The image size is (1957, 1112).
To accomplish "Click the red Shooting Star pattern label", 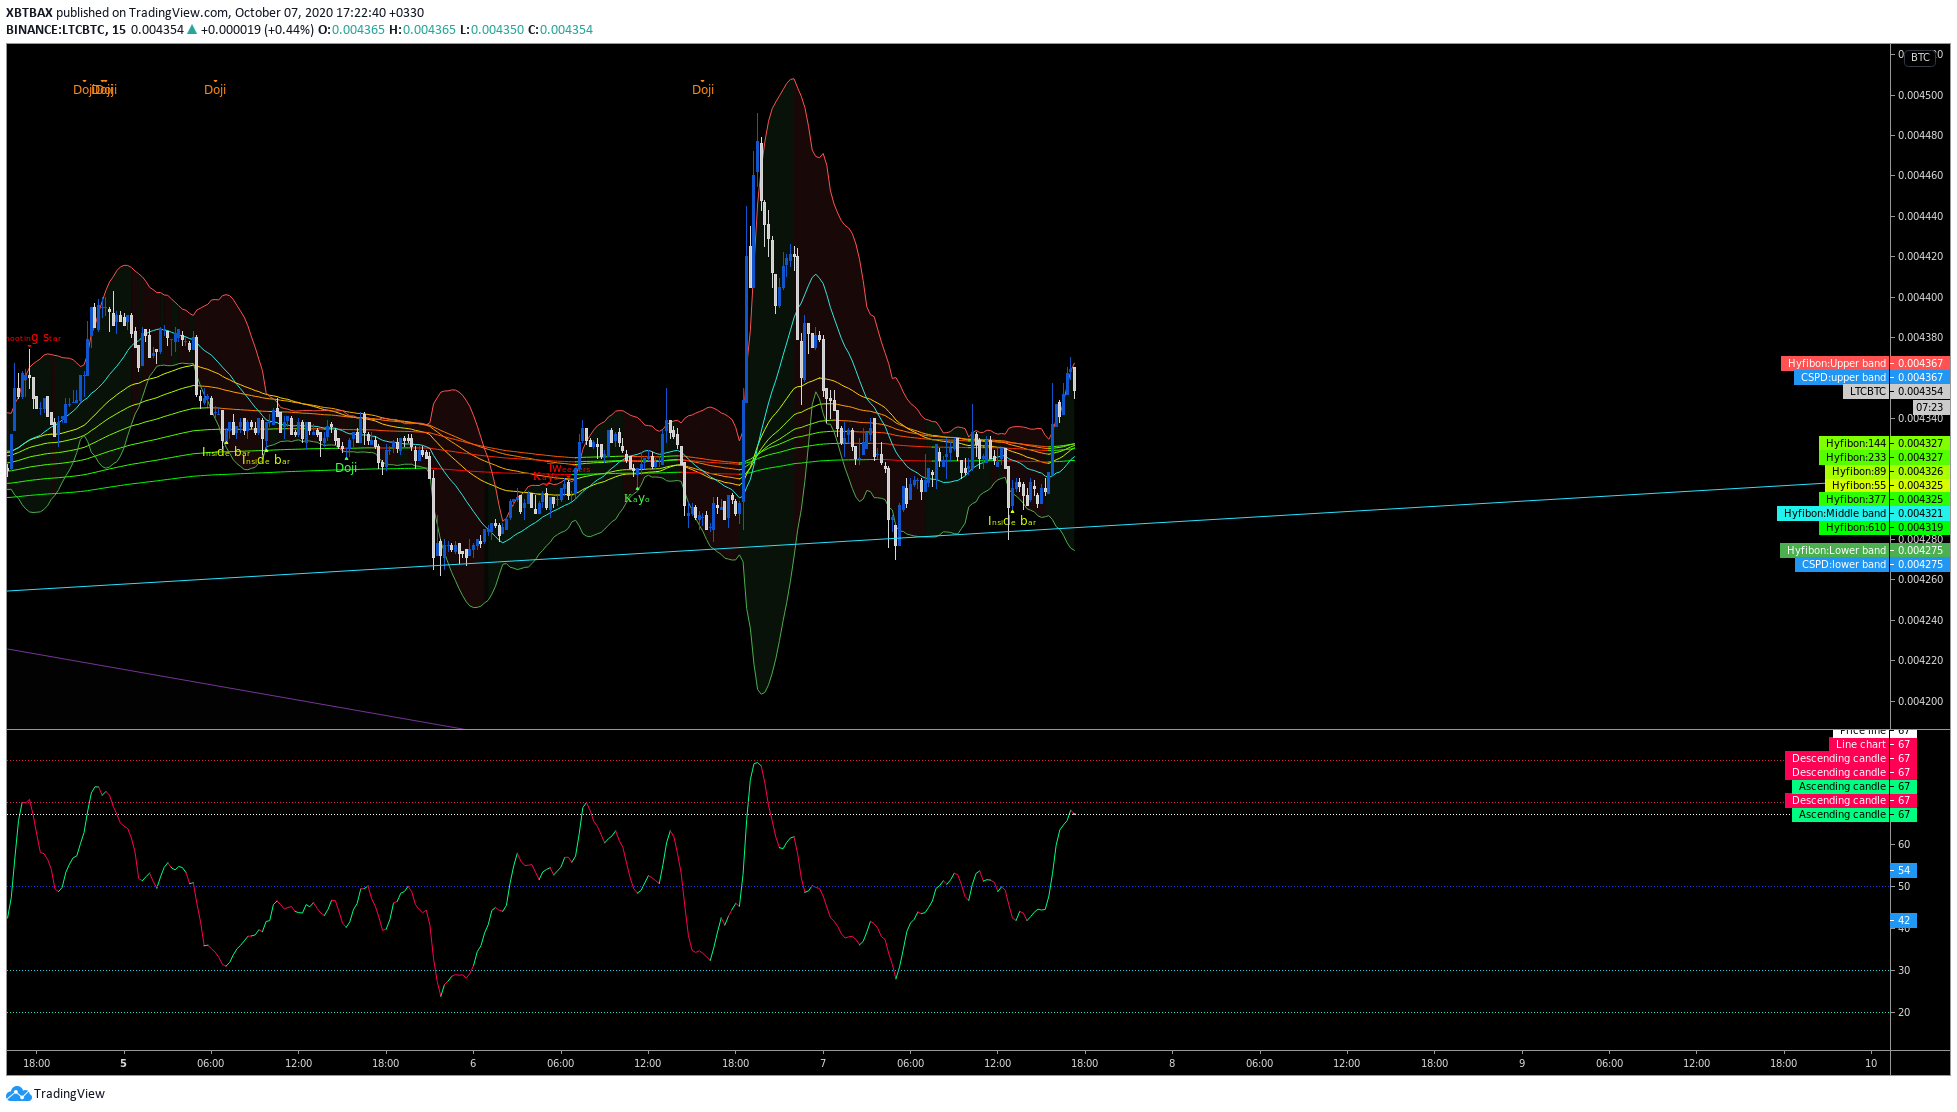I will coord(34,338).
